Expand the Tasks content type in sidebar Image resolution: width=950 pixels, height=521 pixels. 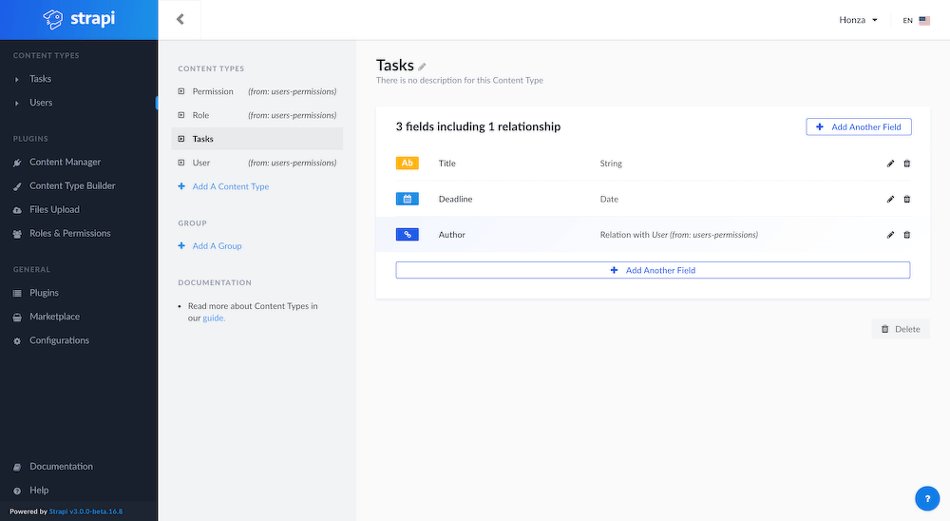[40, 79]
